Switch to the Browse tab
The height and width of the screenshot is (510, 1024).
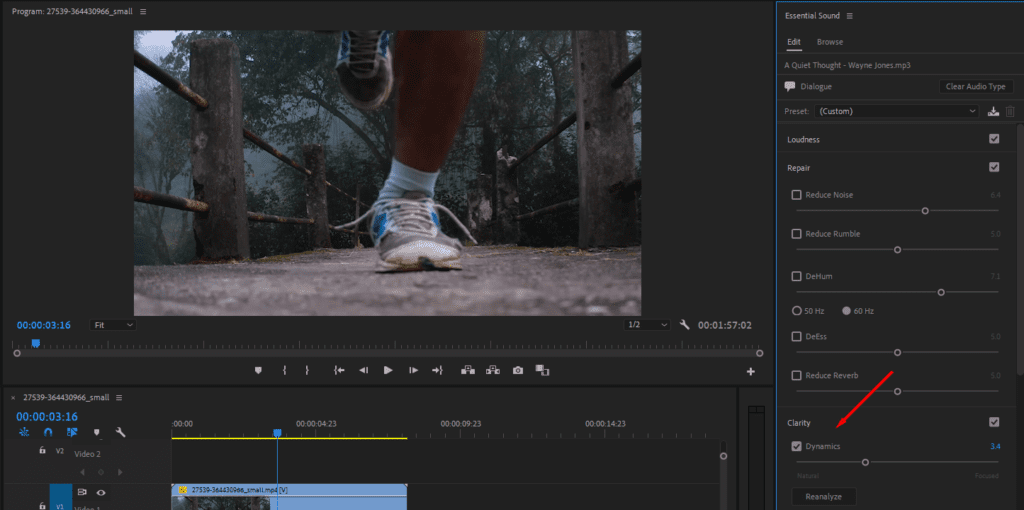coord(829,42)
